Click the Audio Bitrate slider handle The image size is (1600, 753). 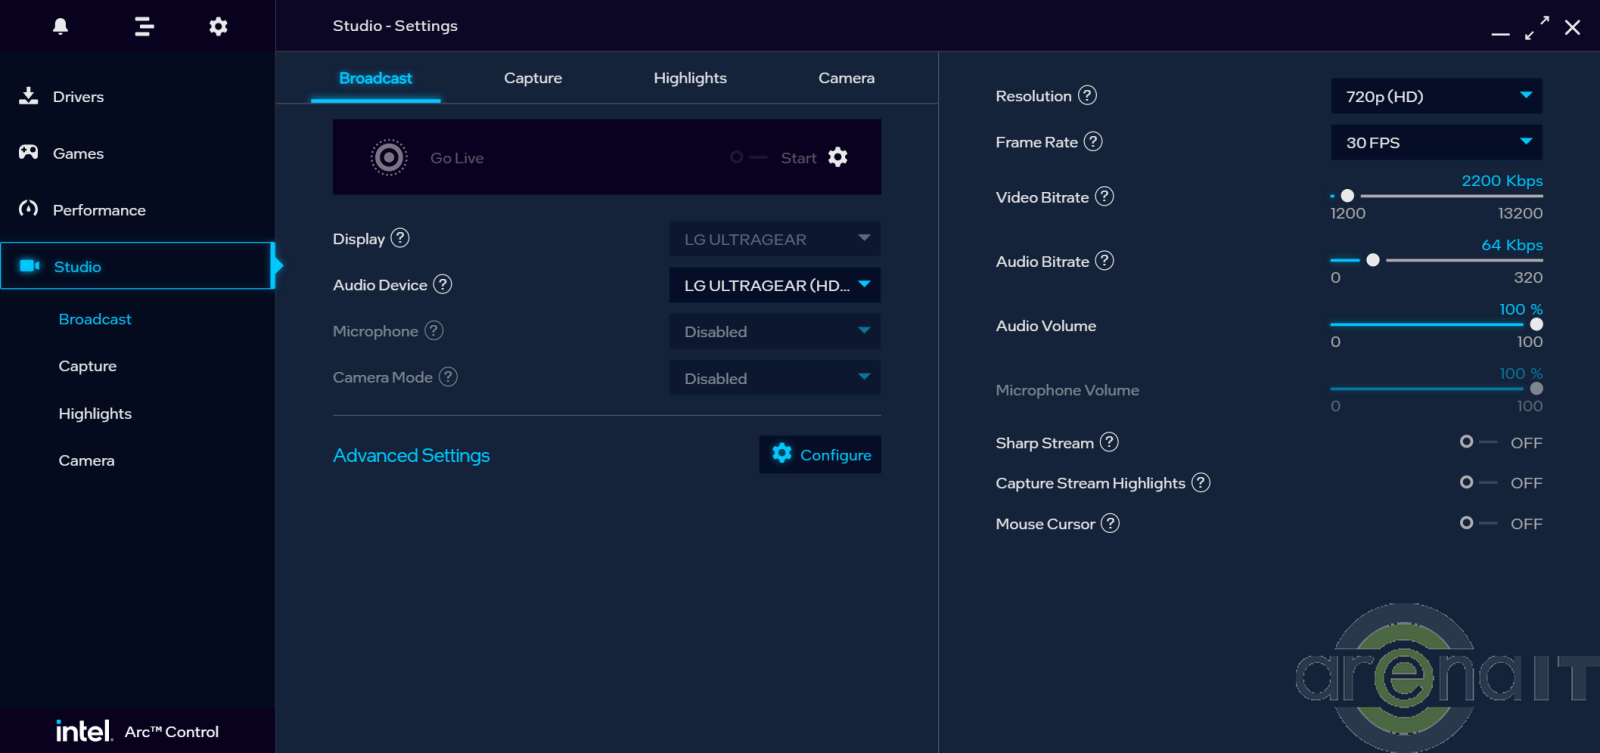[1373, 260]
